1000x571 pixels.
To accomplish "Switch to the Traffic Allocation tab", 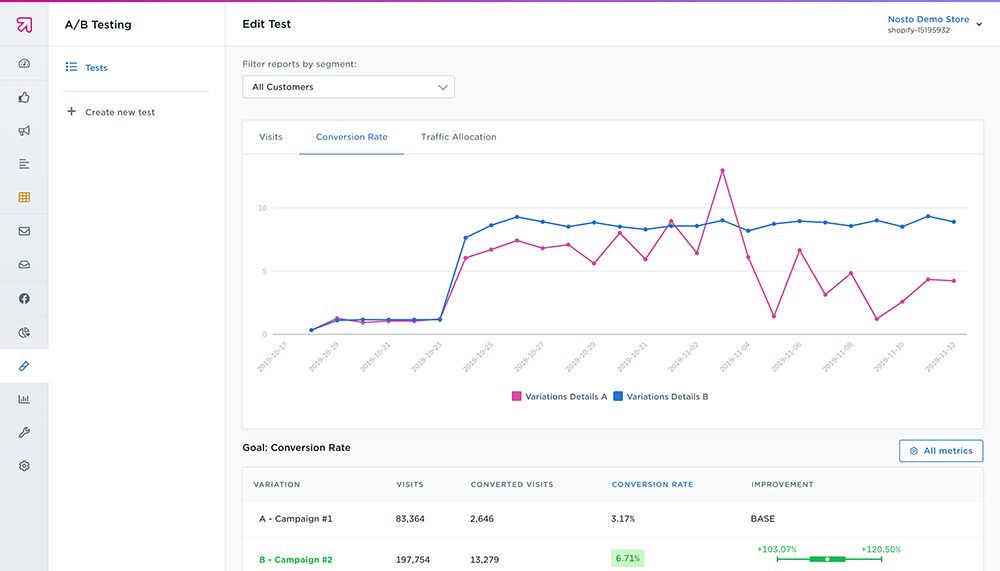I will click(458, 137).
